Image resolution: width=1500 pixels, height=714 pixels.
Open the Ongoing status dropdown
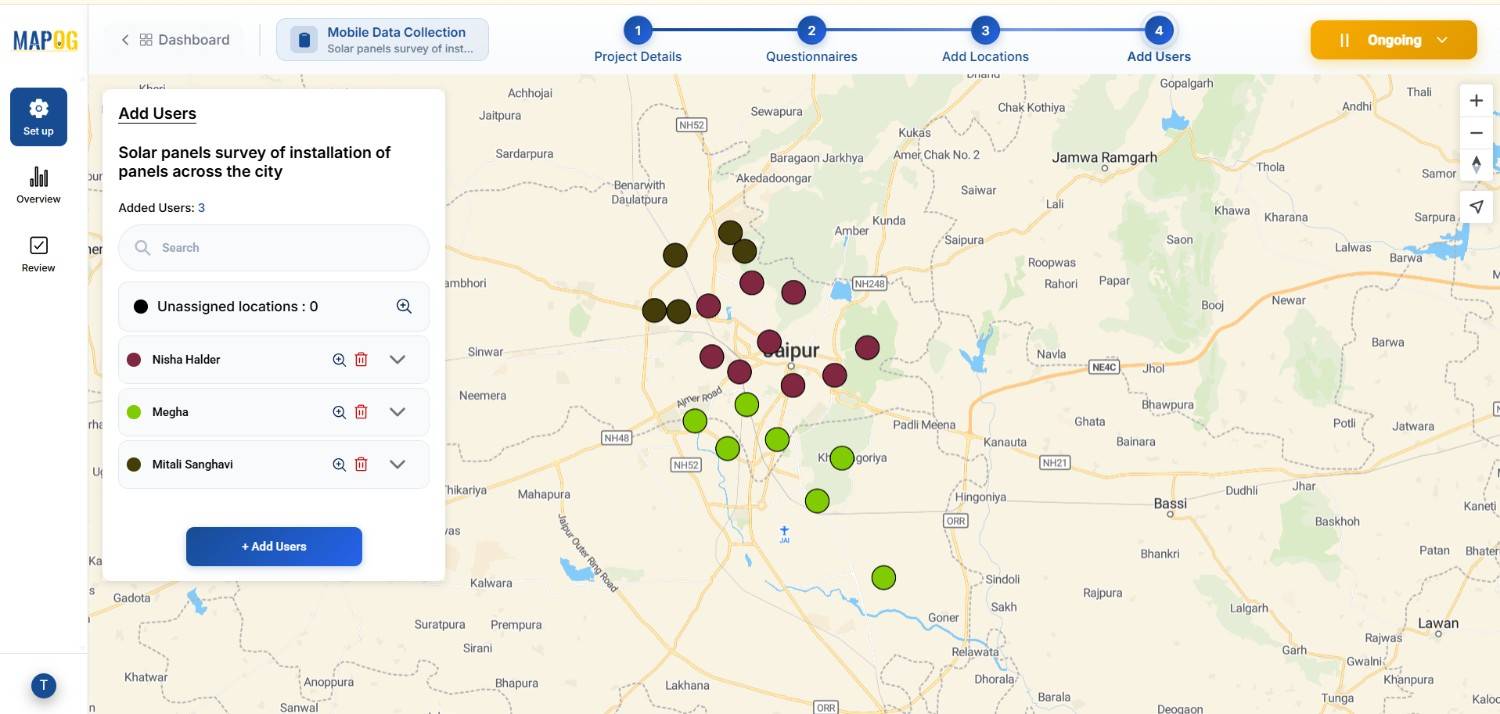[x=1393, y=40]
